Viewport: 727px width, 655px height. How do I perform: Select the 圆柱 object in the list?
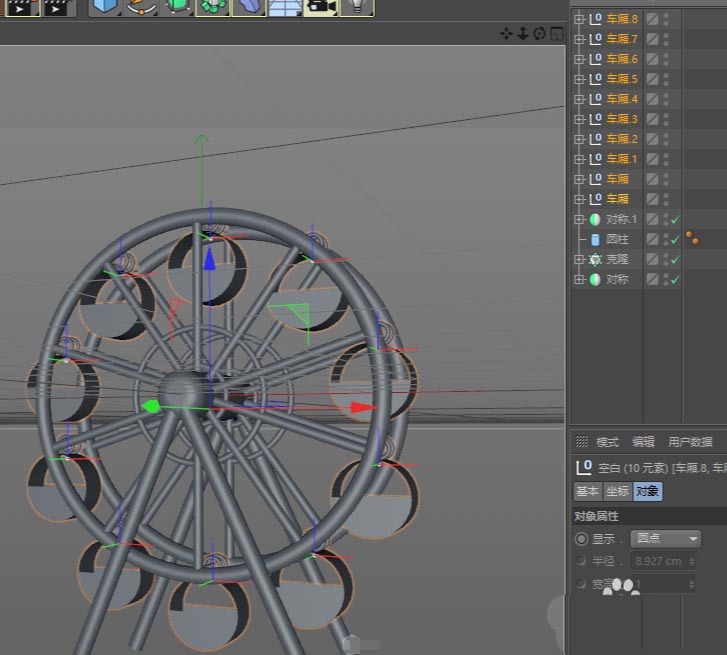pyautogui.click(x=617, y=239)
